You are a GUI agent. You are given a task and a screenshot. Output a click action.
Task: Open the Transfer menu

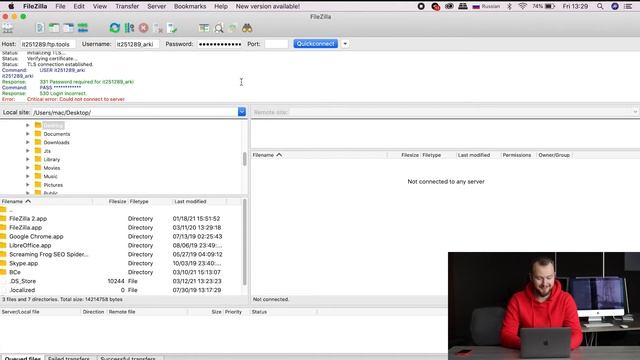pyautogui.click(x=127, y=6)
